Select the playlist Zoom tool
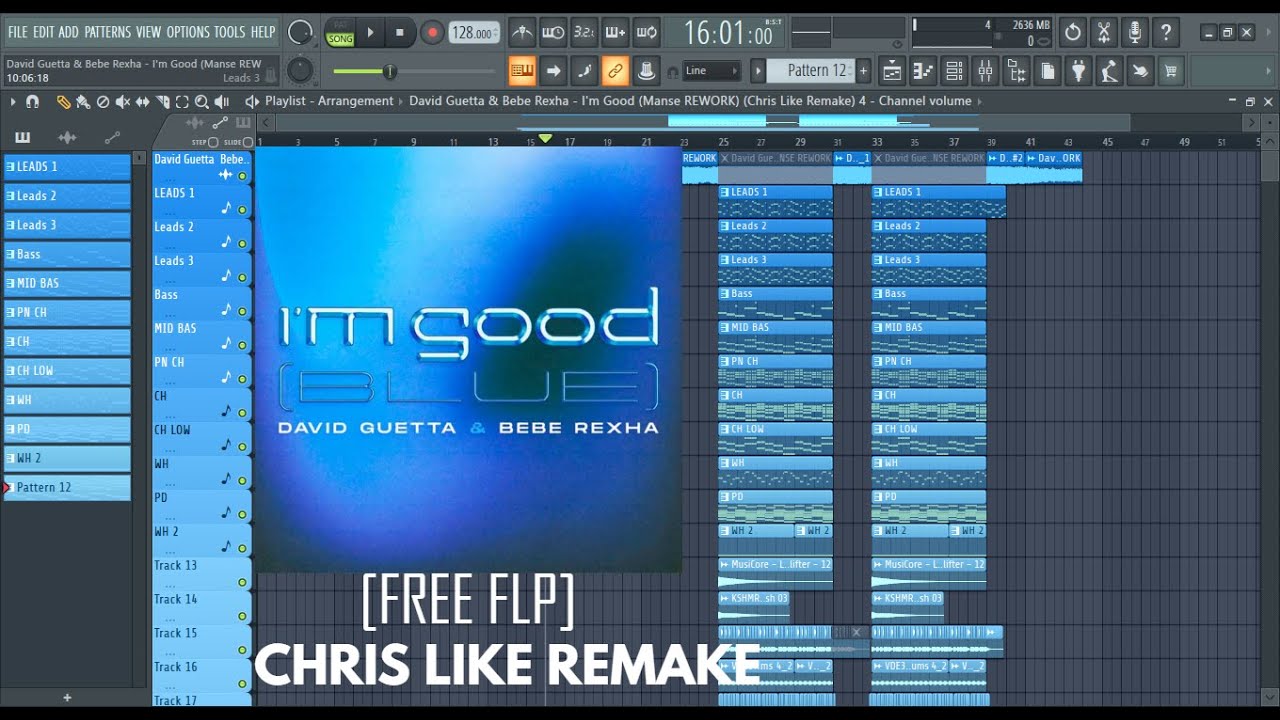This screenshot has height=720, width=1280. (x=201, y=101)
